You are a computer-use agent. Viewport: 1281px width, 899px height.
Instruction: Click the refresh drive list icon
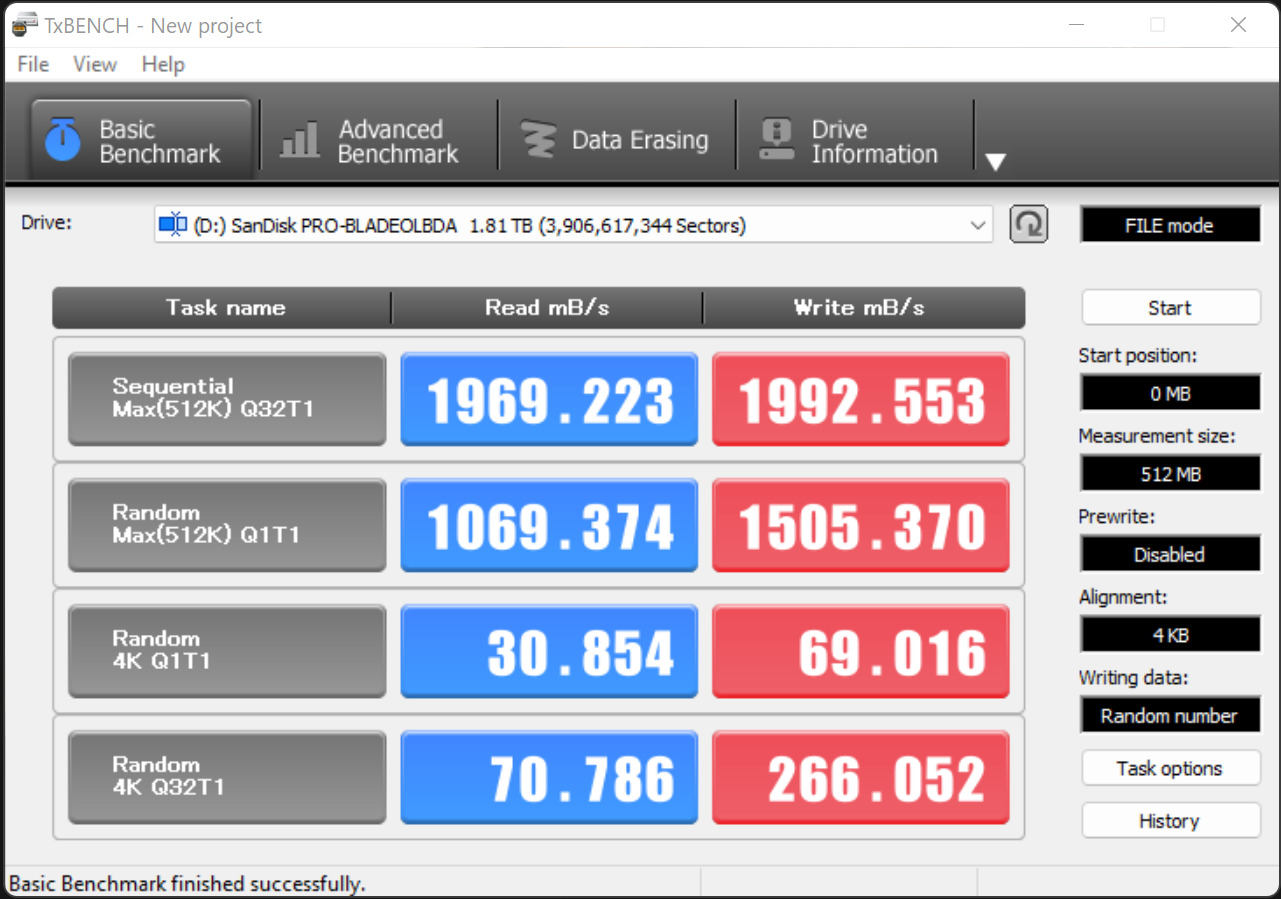coord(1028,225)
